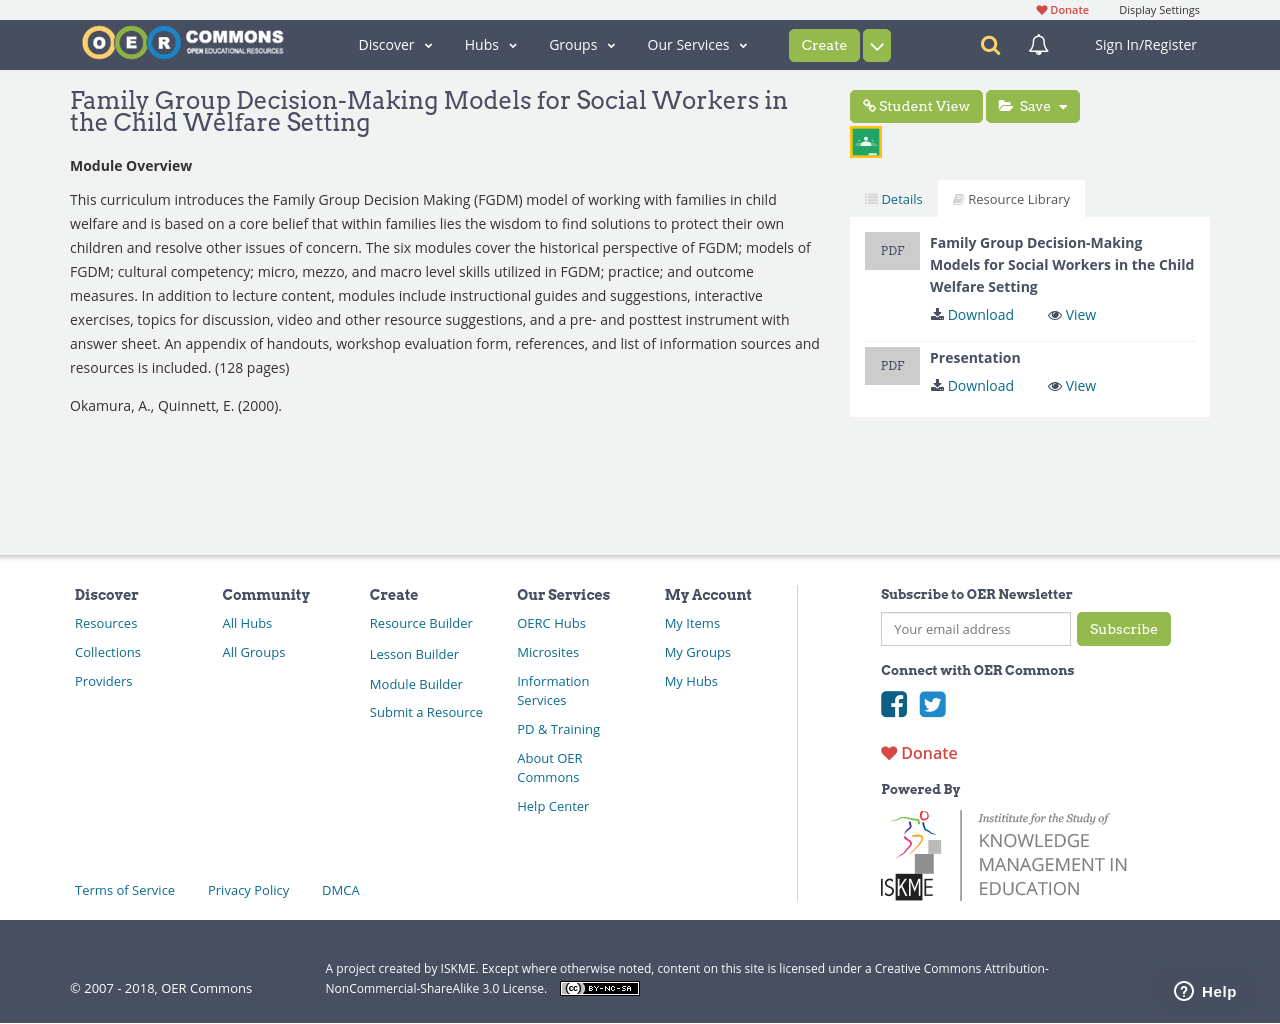Switch to the Details tab
Viewport: 1280px width, 1024px height.
pyautogui.click(x=893, y=197)
